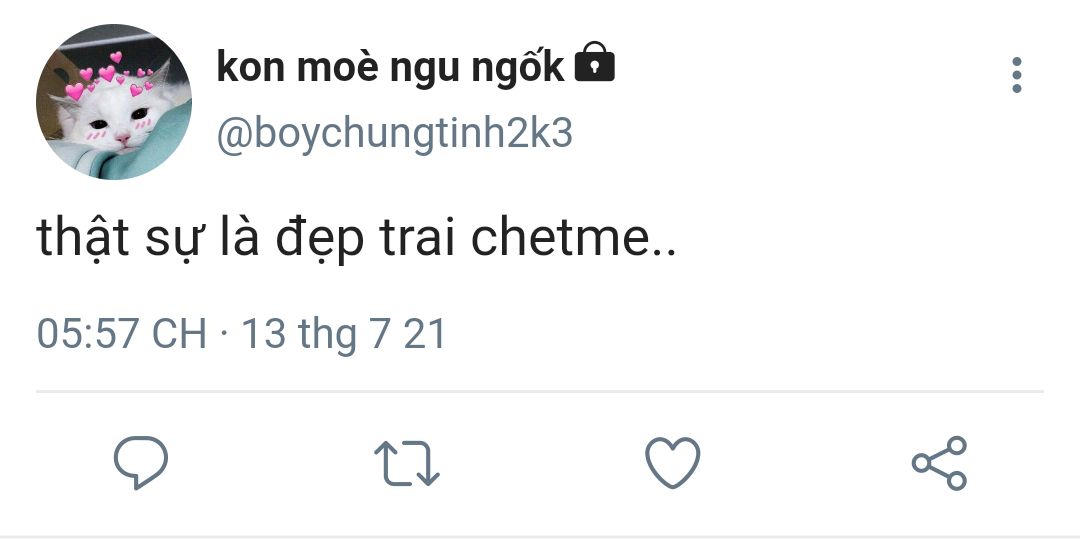Like the tweet with the heart icon
Screen dimensions: 1080x555
[672, 463]
